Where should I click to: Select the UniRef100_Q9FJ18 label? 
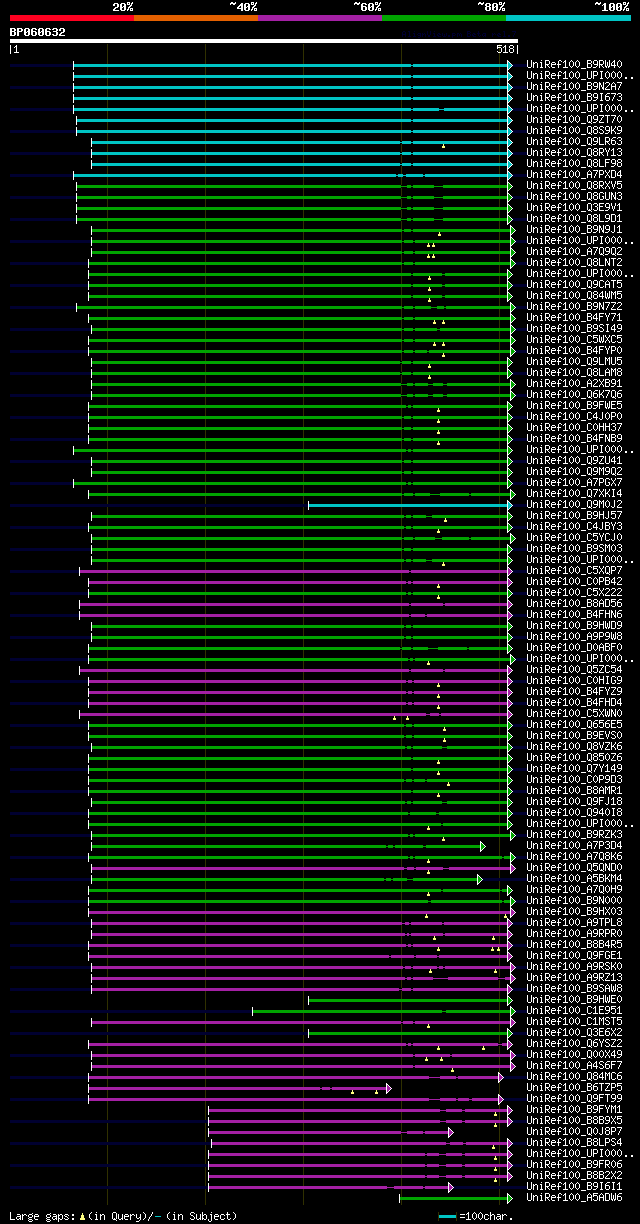[574, 802]
